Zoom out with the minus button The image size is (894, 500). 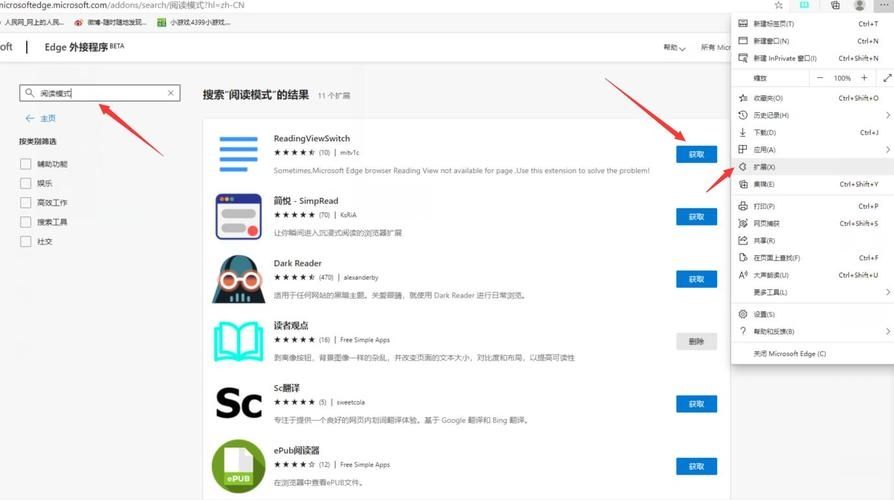(820, 78)
